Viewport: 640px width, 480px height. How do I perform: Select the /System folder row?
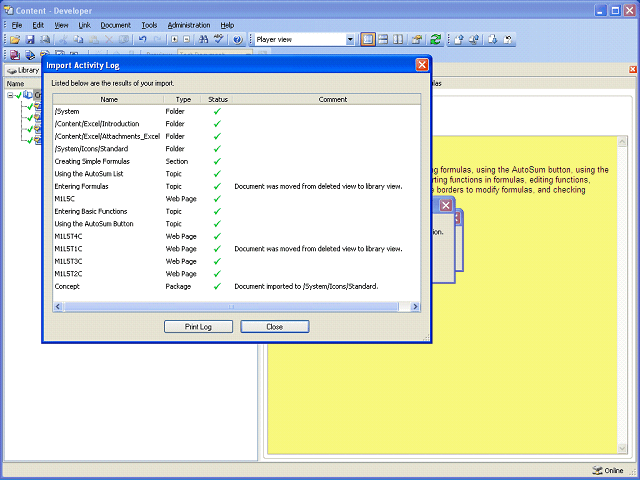pos(237,111)
